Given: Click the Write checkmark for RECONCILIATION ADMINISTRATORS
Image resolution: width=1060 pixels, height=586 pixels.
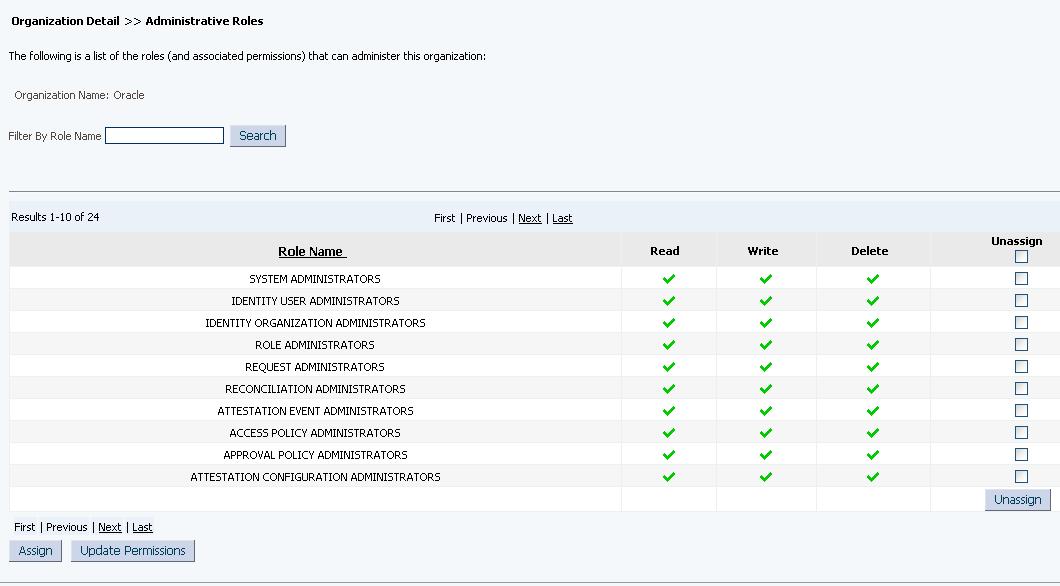Looking at the screenshot, I should pos(765,389).
